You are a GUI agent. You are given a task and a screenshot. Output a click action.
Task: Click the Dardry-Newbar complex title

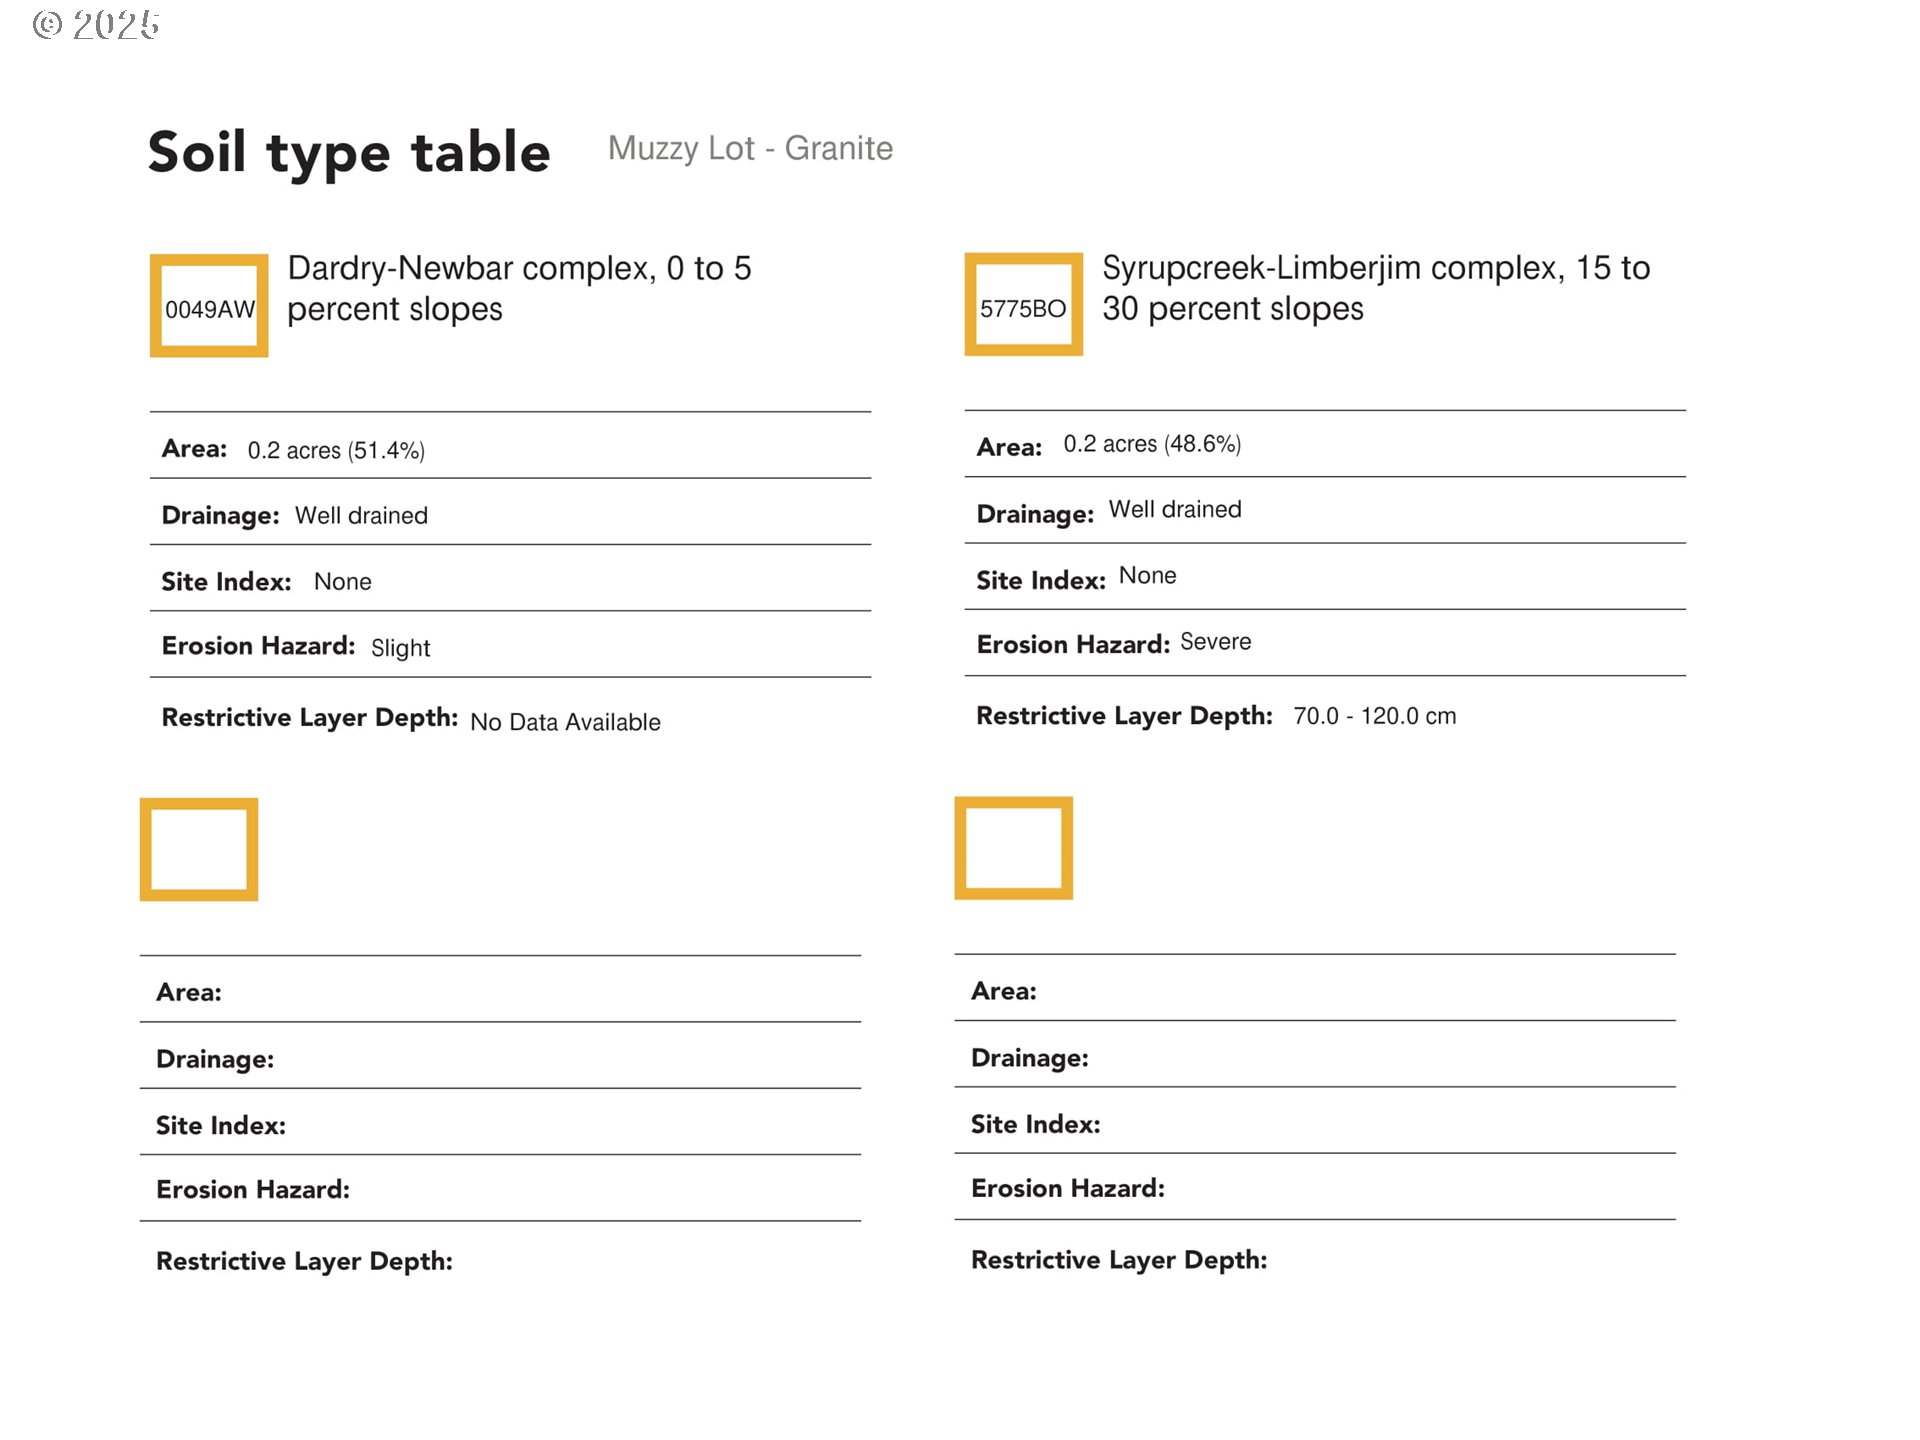519,288
